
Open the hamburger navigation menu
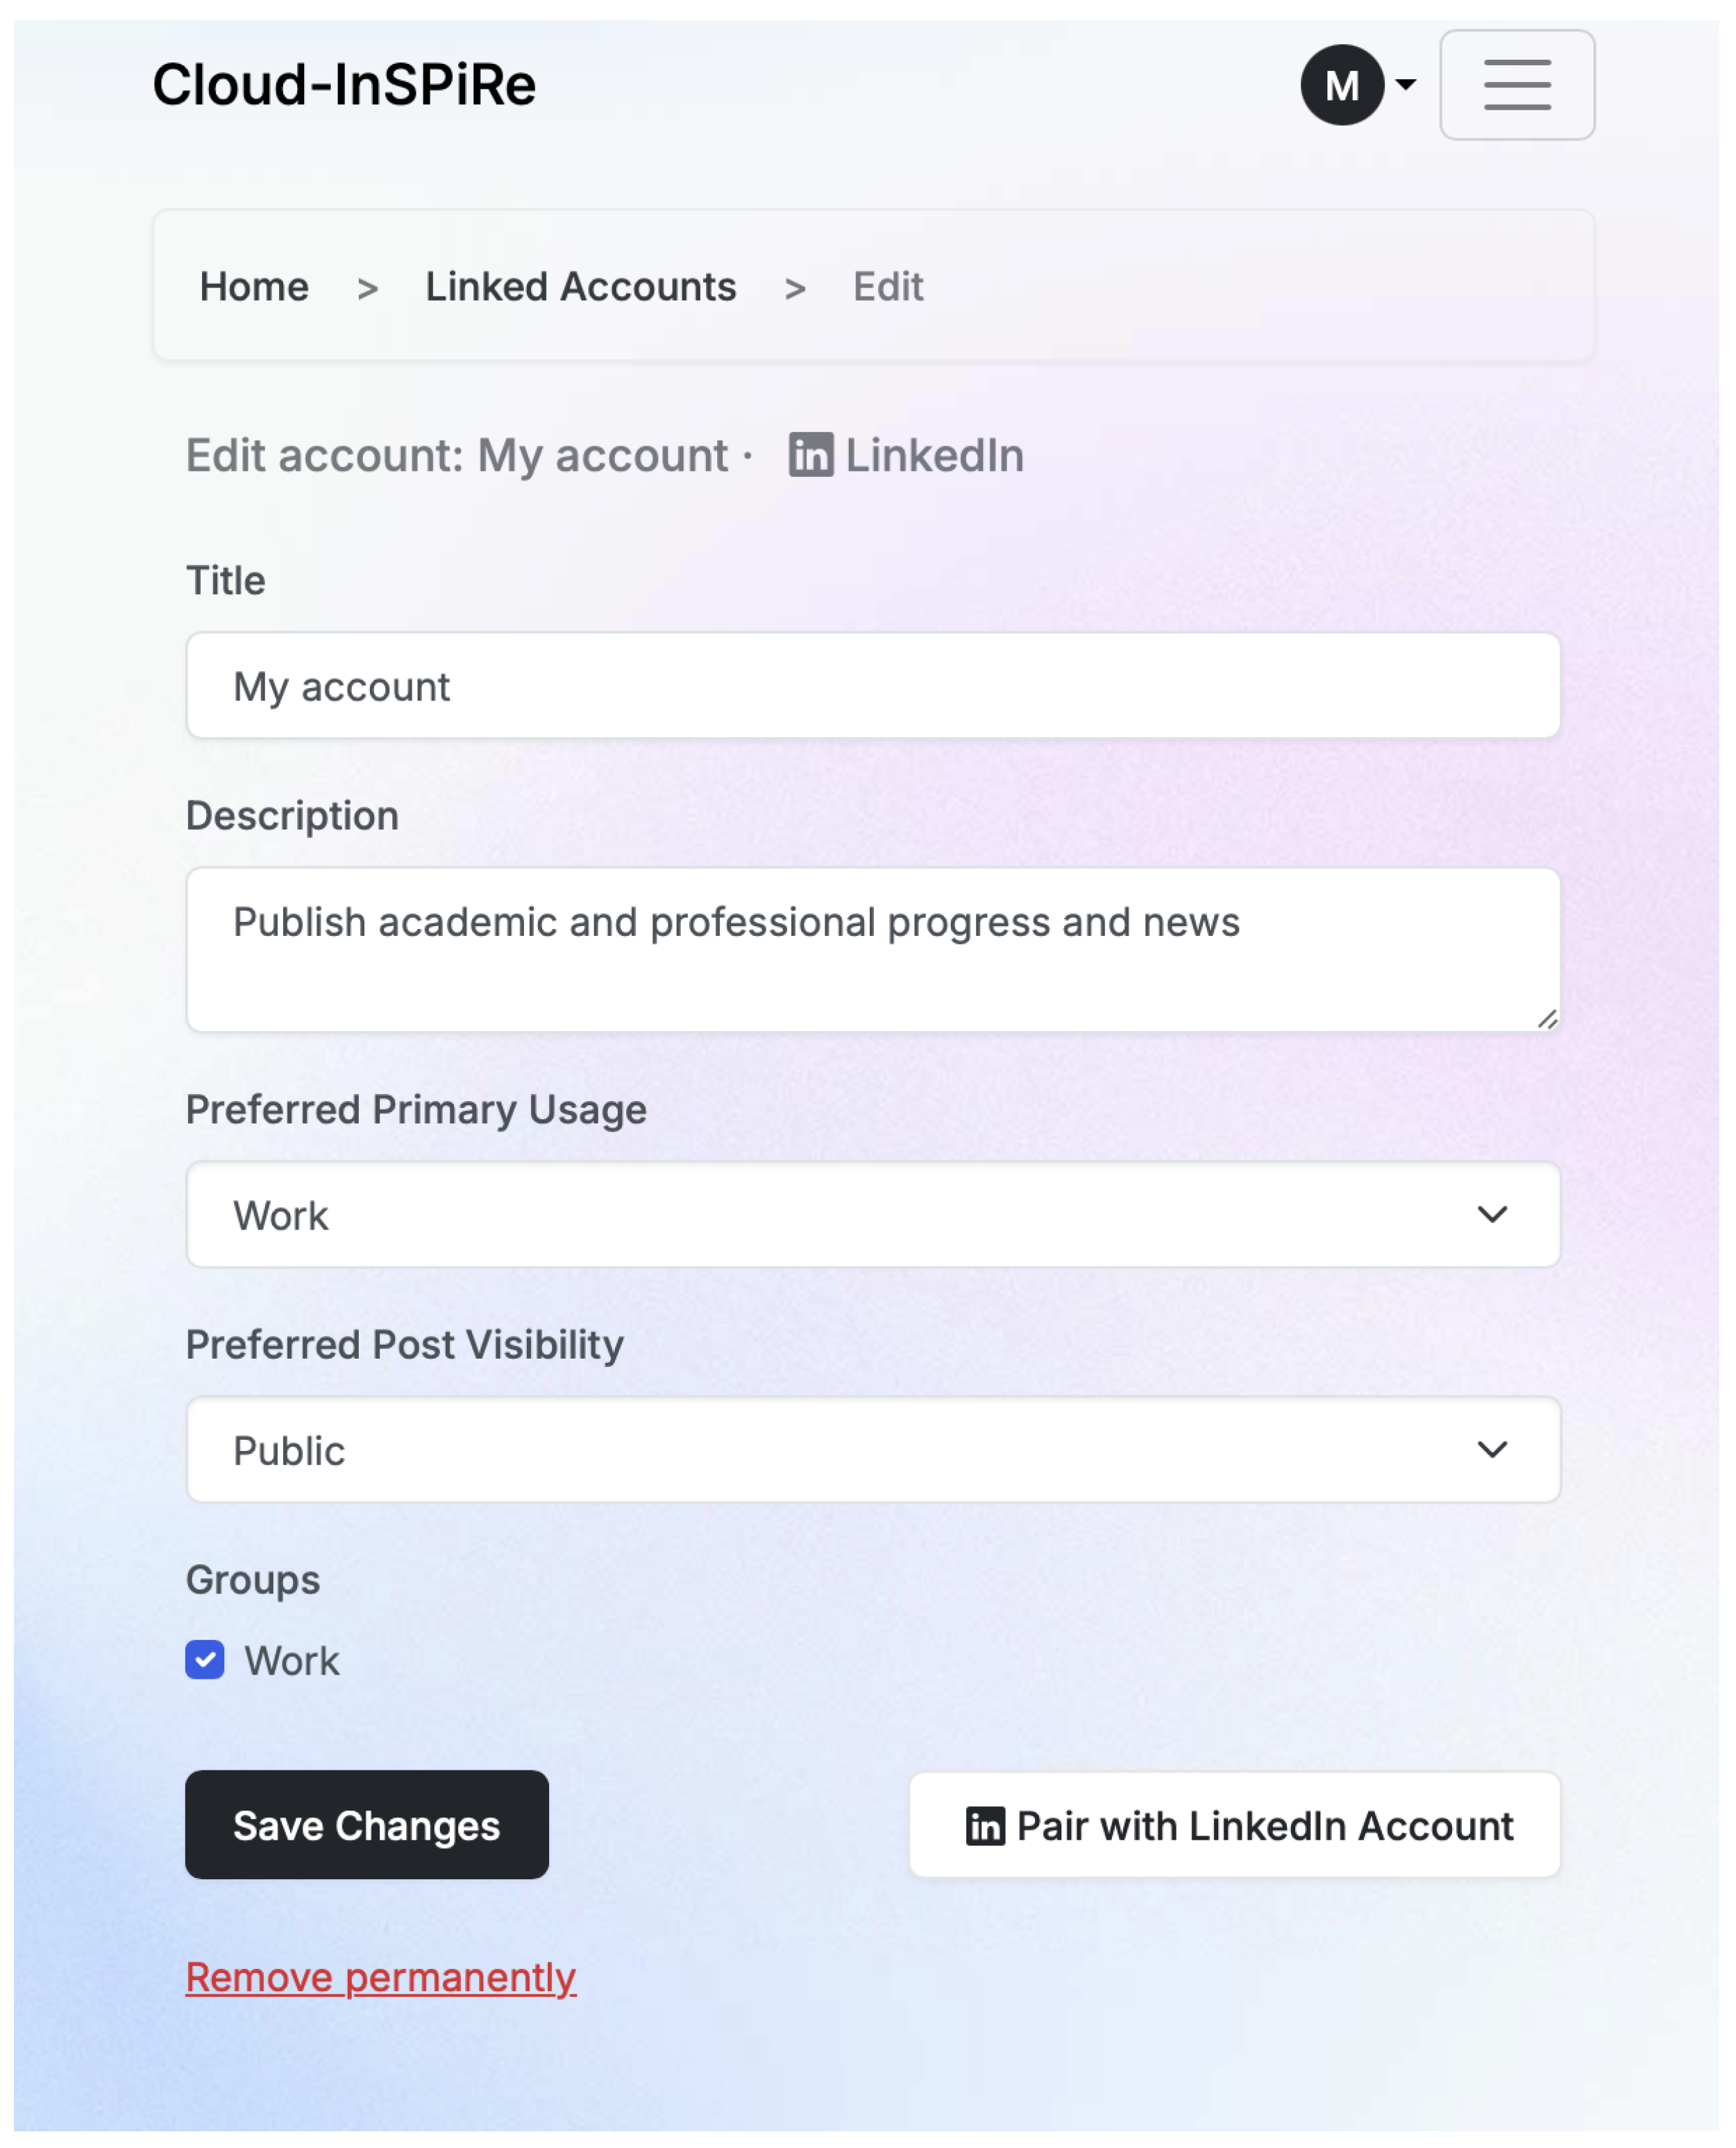[1516, 85]
